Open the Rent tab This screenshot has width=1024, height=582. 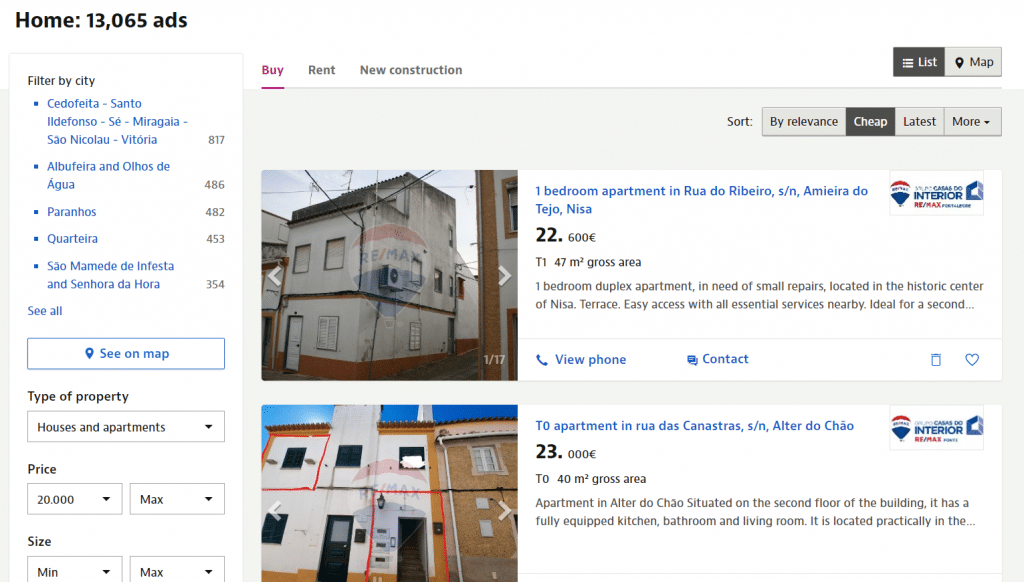[321, 70]
